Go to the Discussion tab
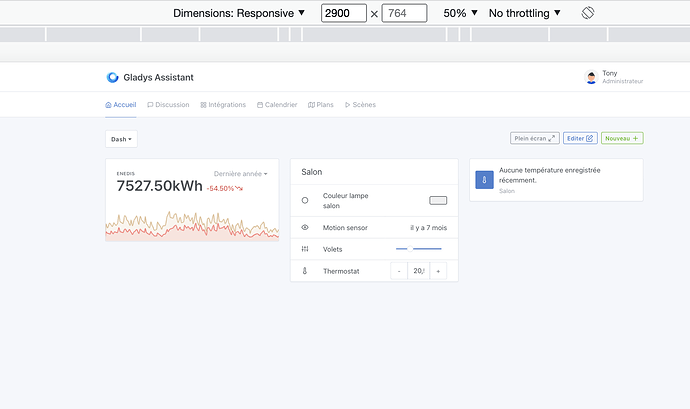Image resolution: width=690 pixels, height=409 pixels. tap(168, 104)
